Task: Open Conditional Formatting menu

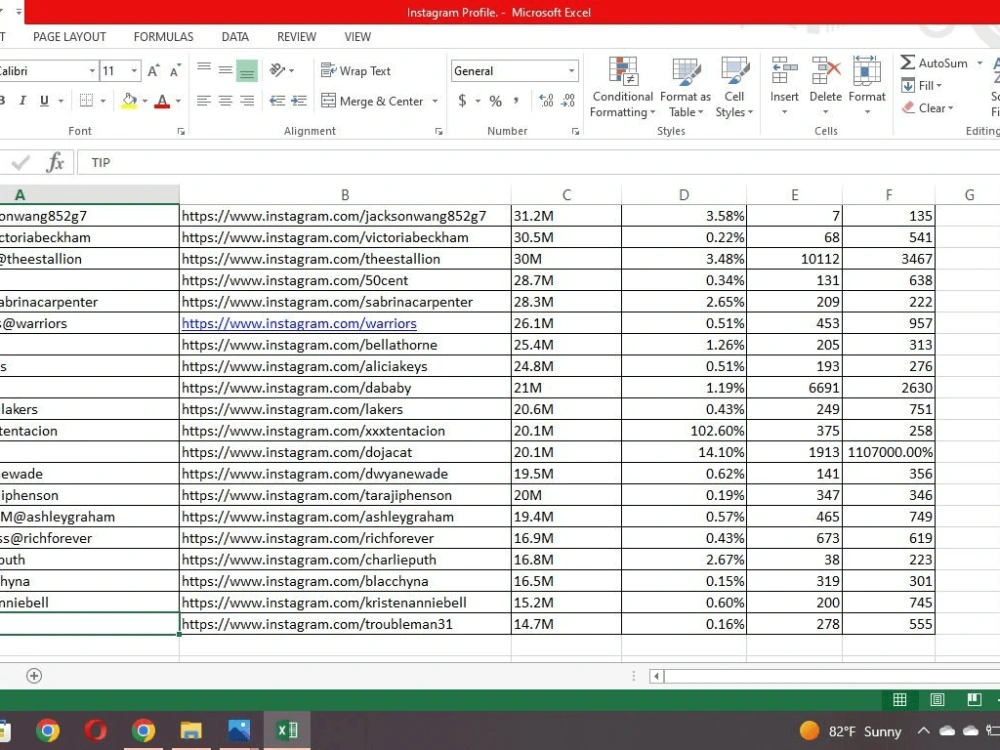Action: click(622, 87)
